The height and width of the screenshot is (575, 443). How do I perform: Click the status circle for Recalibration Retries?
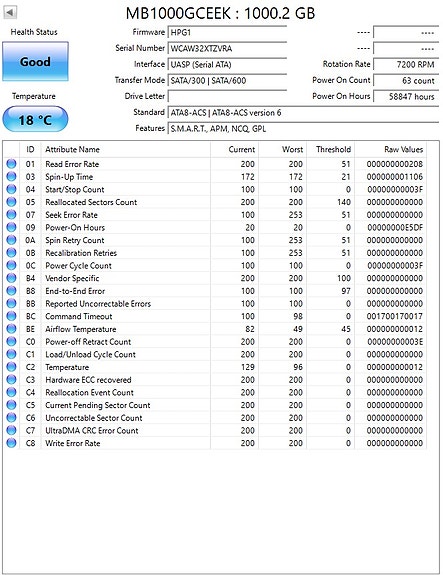11,253
